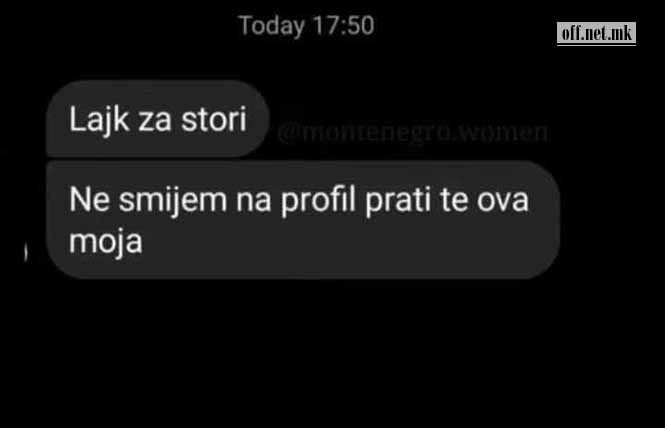Click the word "moja" on the second line
The height and width of the screenshot is (428, 665).
click(x=106, y=242)
